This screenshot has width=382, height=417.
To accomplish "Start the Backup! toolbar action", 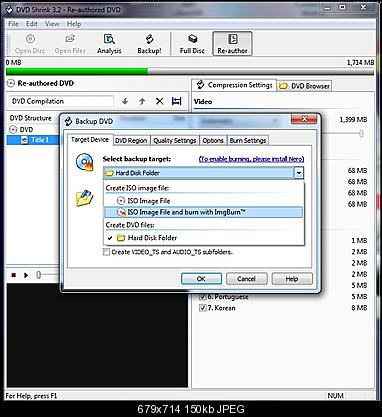I will tap(149, 44).
